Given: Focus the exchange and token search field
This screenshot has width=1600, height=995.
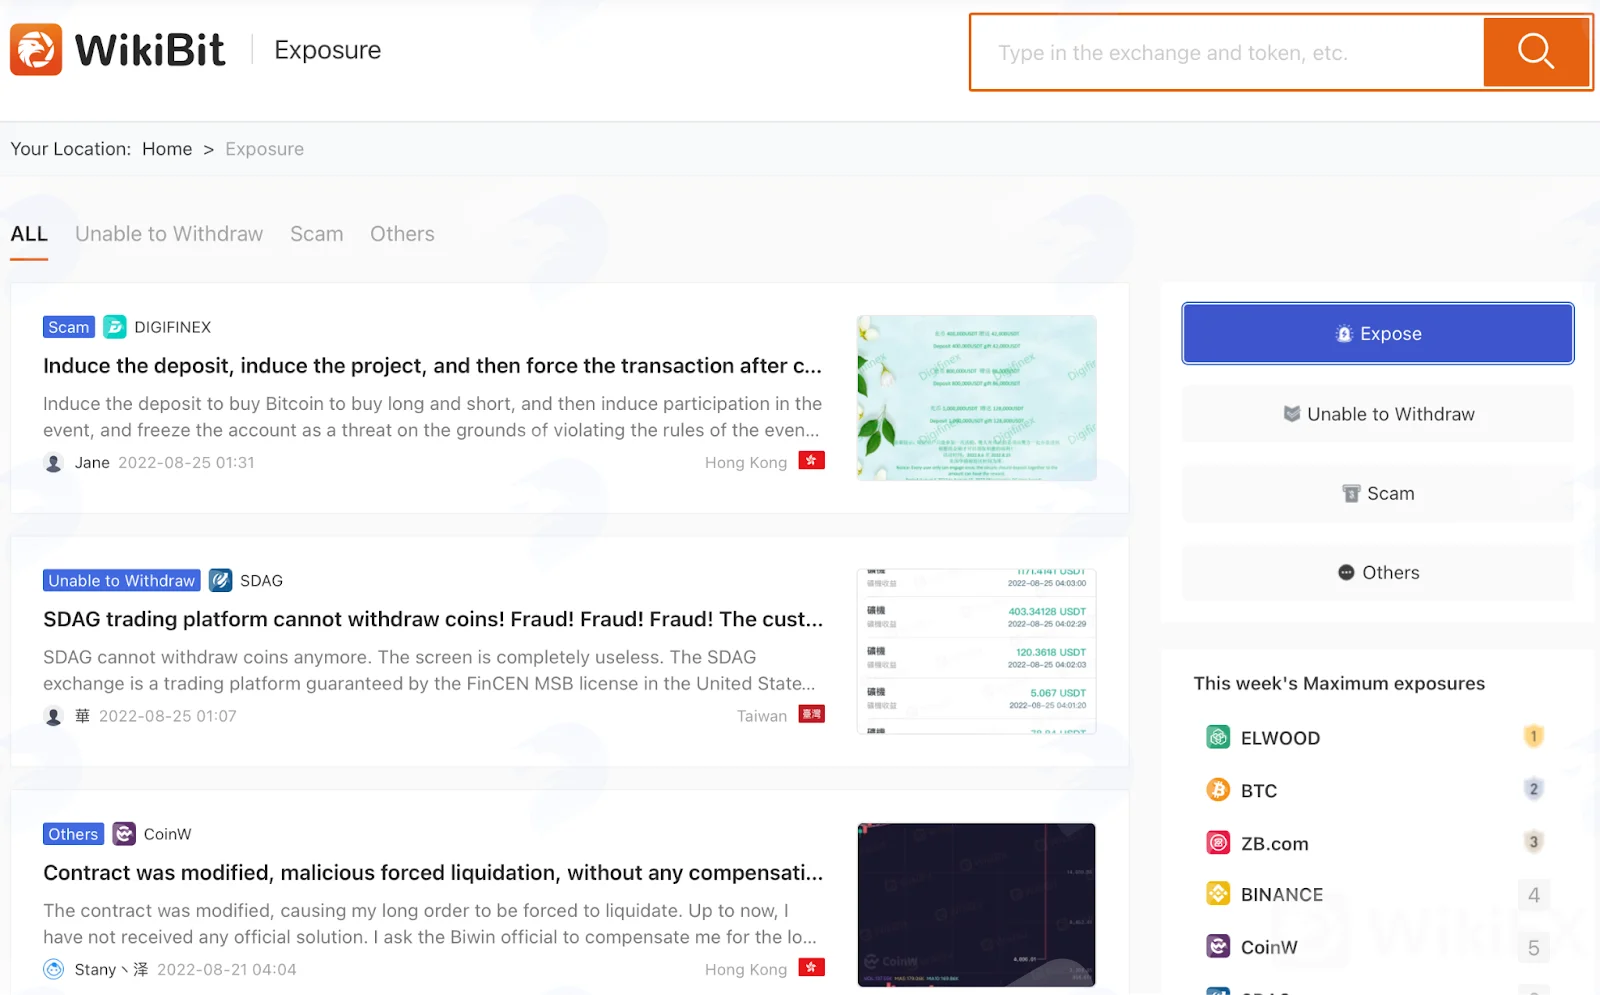Looking at the screenshot, I should pyautogui.click(x=1228, y=52).
